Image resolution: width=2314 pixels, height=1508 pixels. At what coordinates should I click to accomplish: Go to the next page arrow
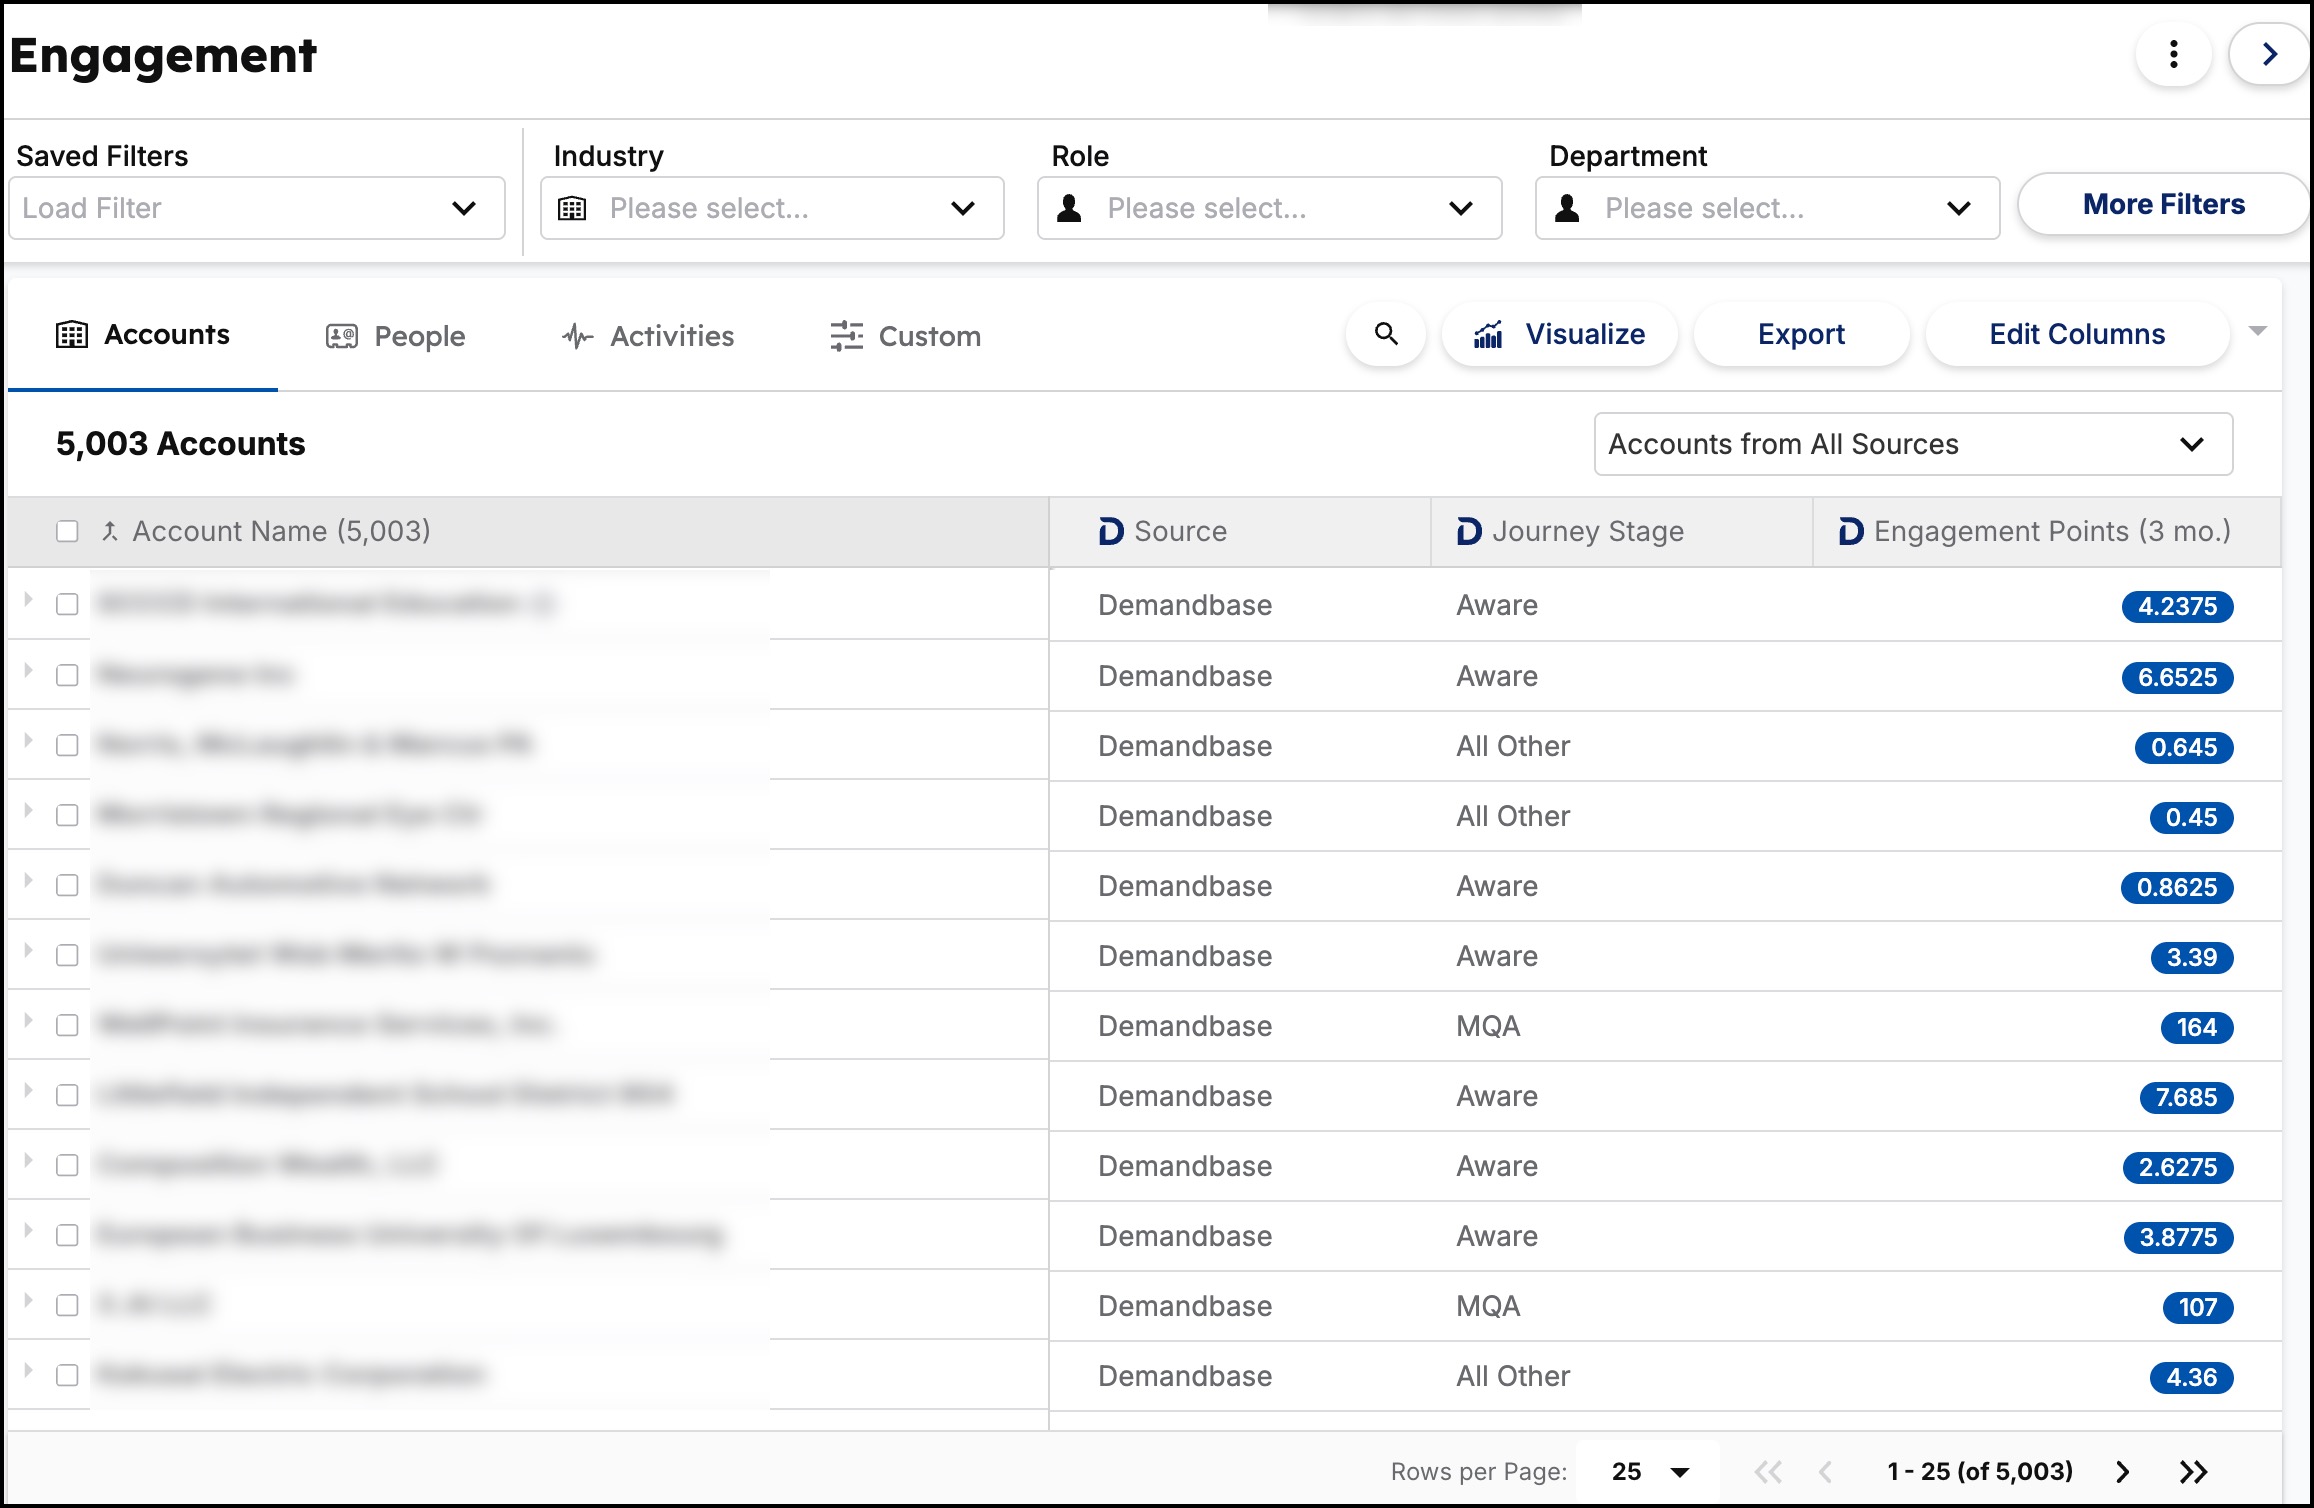tap(2123, 1472)
